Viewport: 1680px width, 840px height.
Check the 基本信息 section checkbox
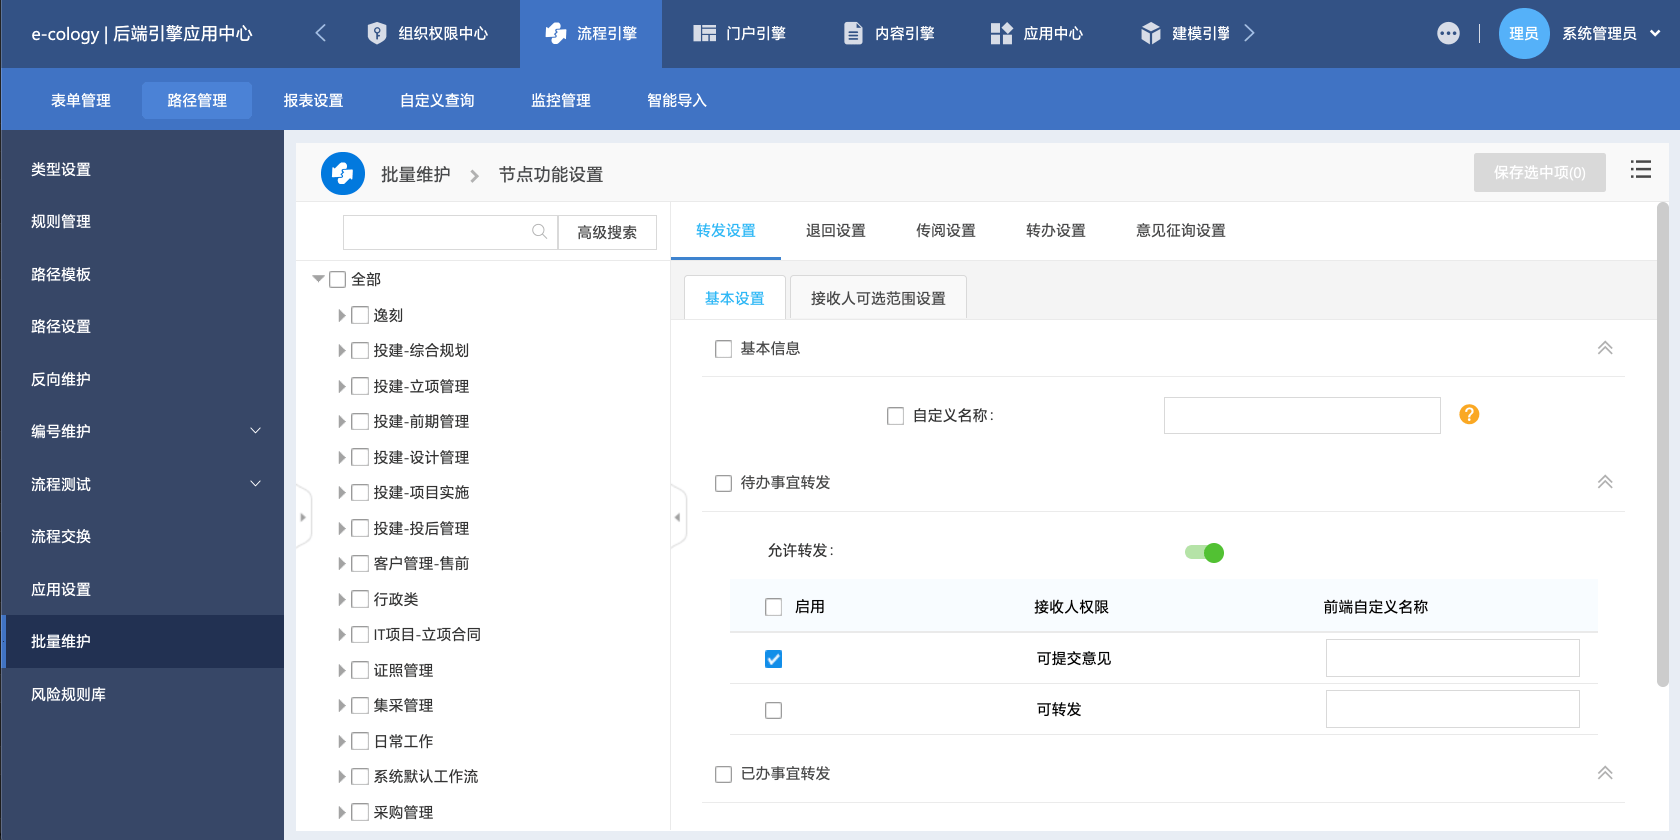coord(723,349)
